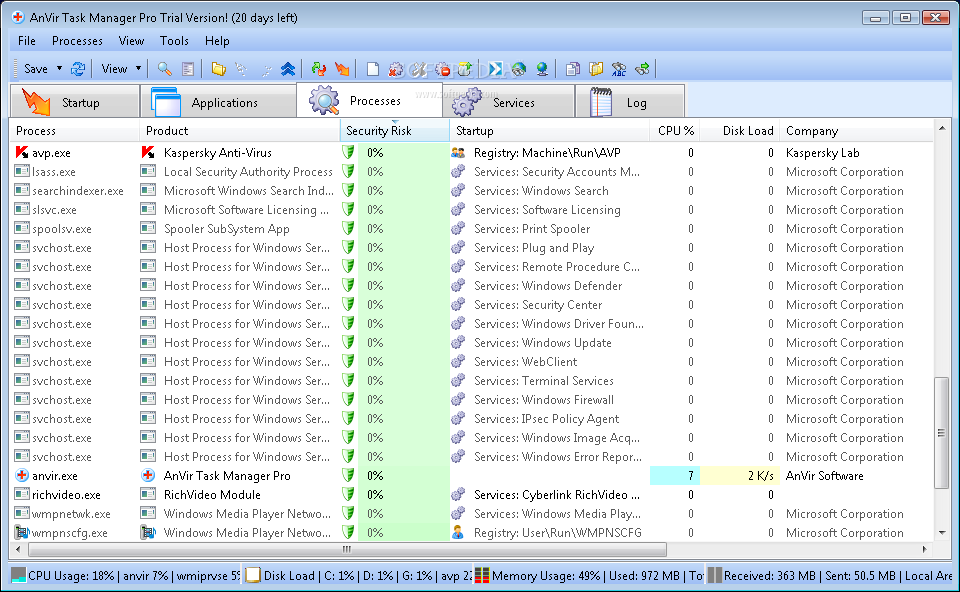The height and width of the screenshot is (592, 960).
Task: Click the gear with red stop sign icon
Action: click(x=442, y=69)
